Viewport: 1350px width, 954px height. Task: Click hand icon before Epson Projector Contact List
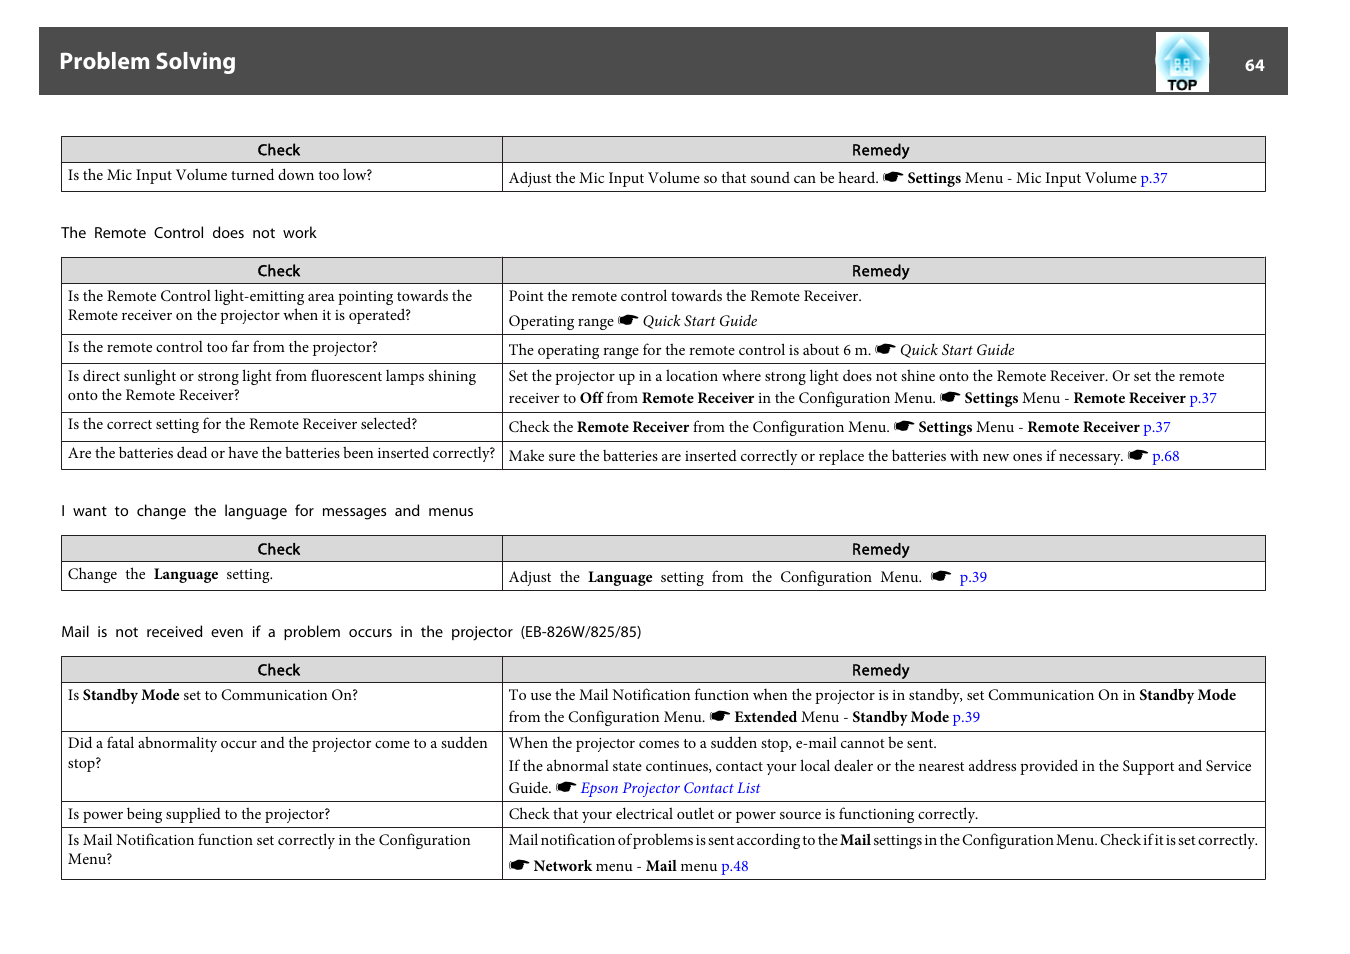[566, 787]
